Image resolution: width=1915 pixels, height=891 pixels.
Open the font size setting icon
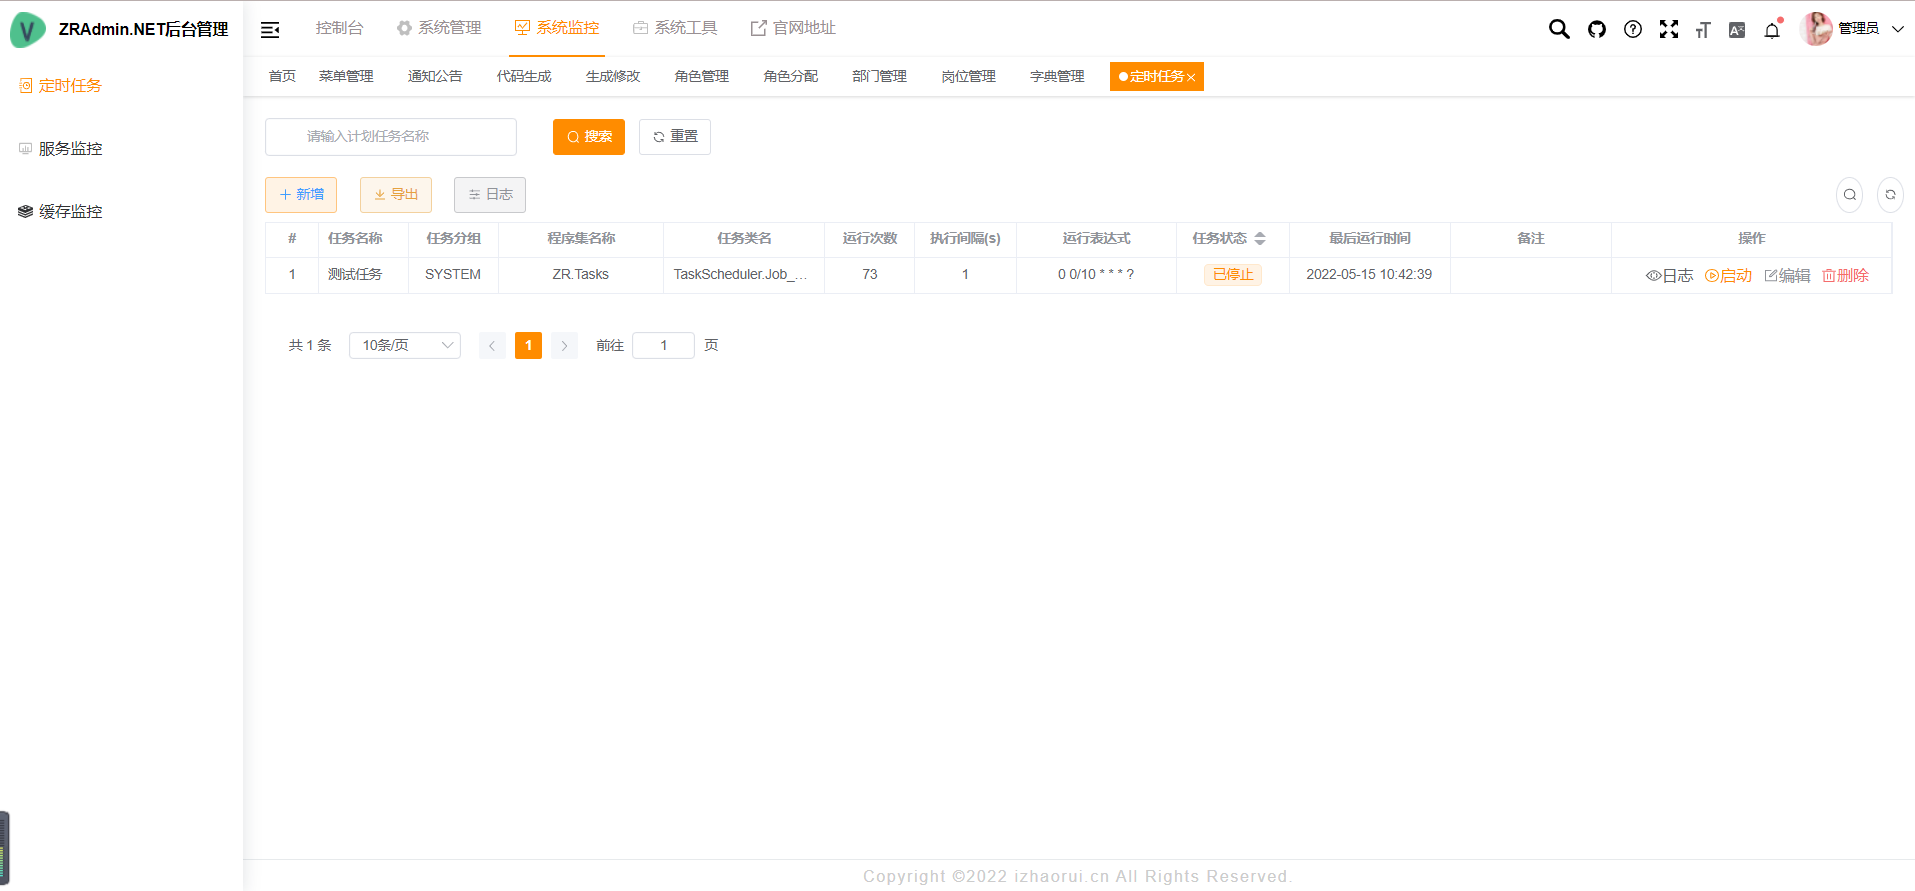tap(1703, 30)
